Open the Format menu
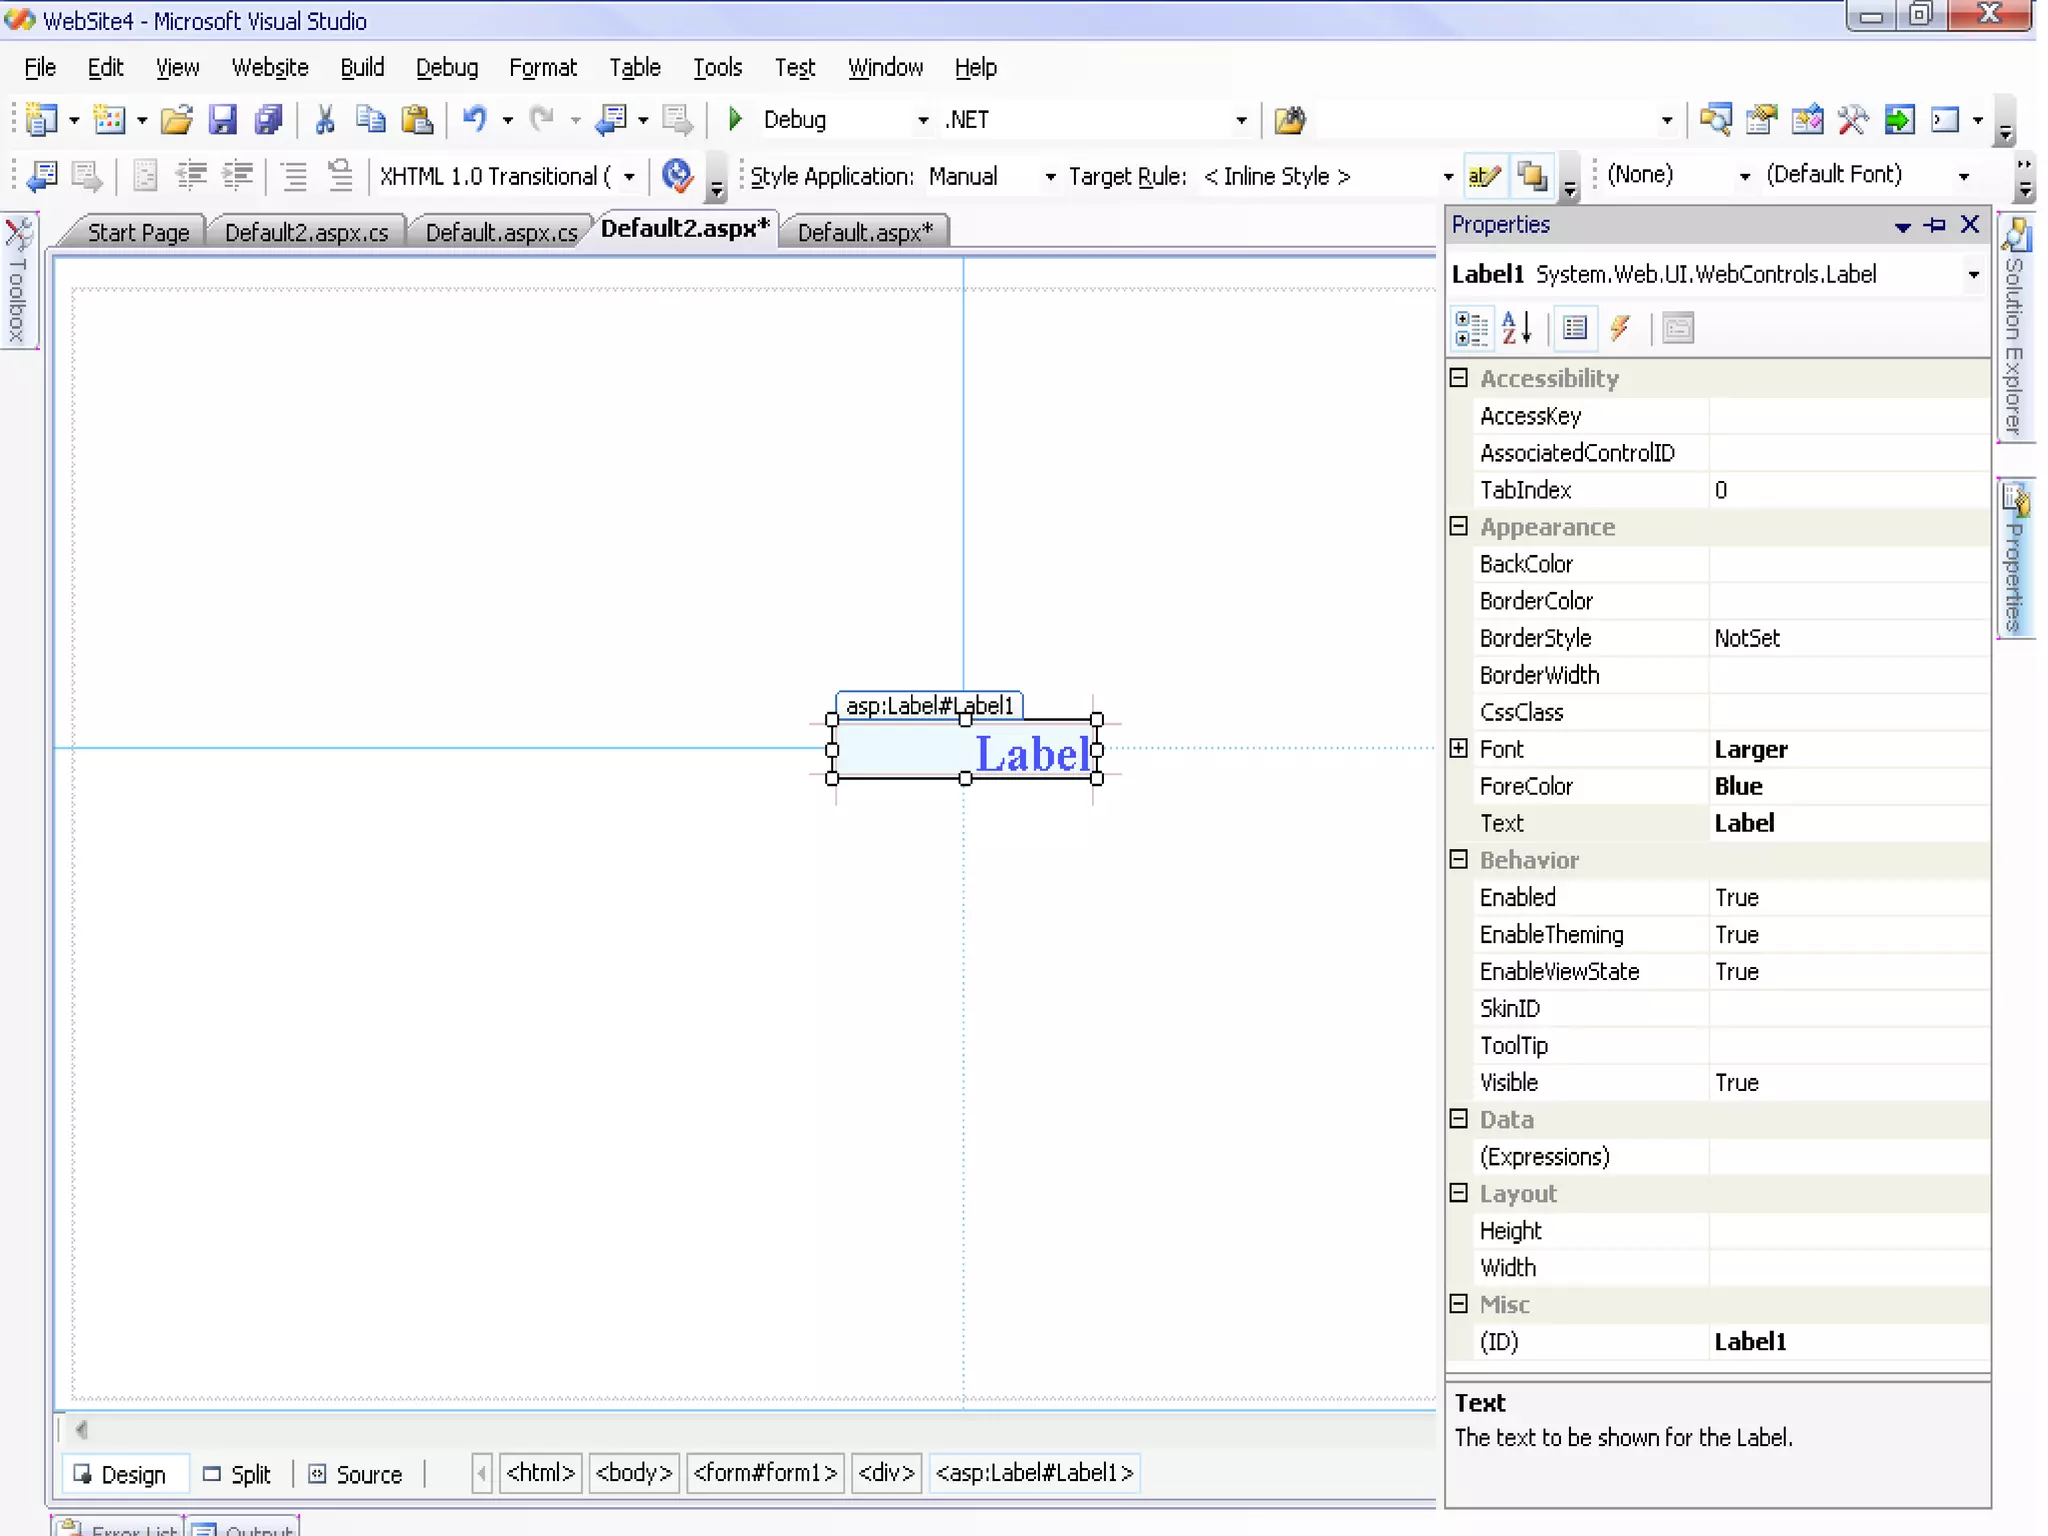This screenshot has height=1536, width=2048. (542, 67)
